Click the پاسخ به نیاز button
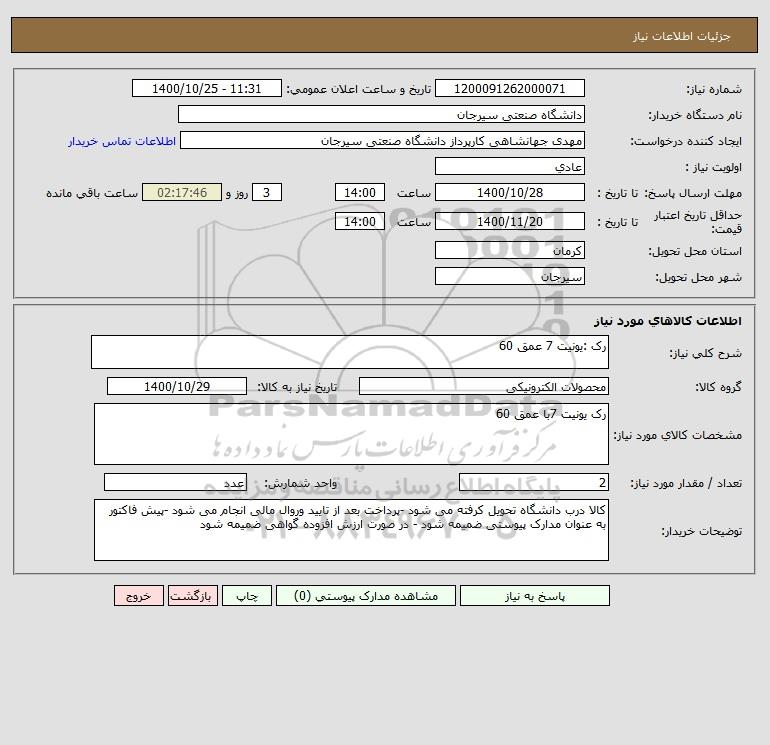 coord(534,596)
